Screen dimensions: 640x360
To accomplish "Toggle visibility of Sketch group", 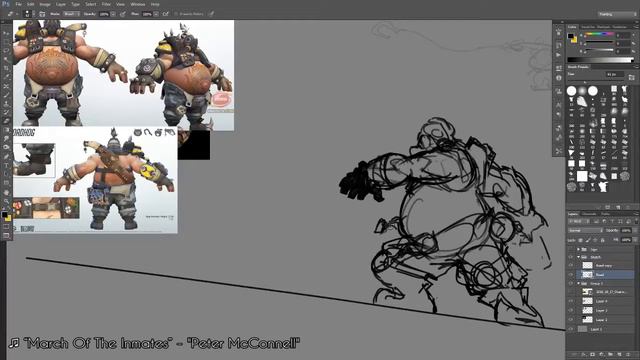I will click(x=571, y=257).
